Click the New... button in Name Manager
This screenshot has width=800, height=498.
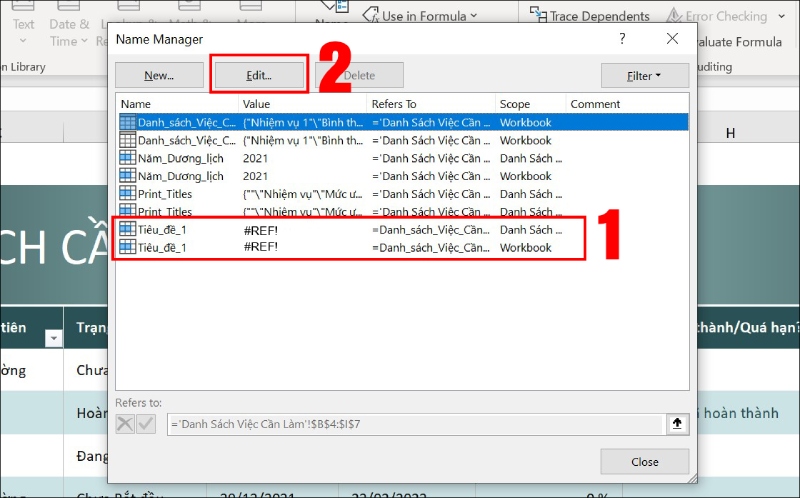coord(159,76)
